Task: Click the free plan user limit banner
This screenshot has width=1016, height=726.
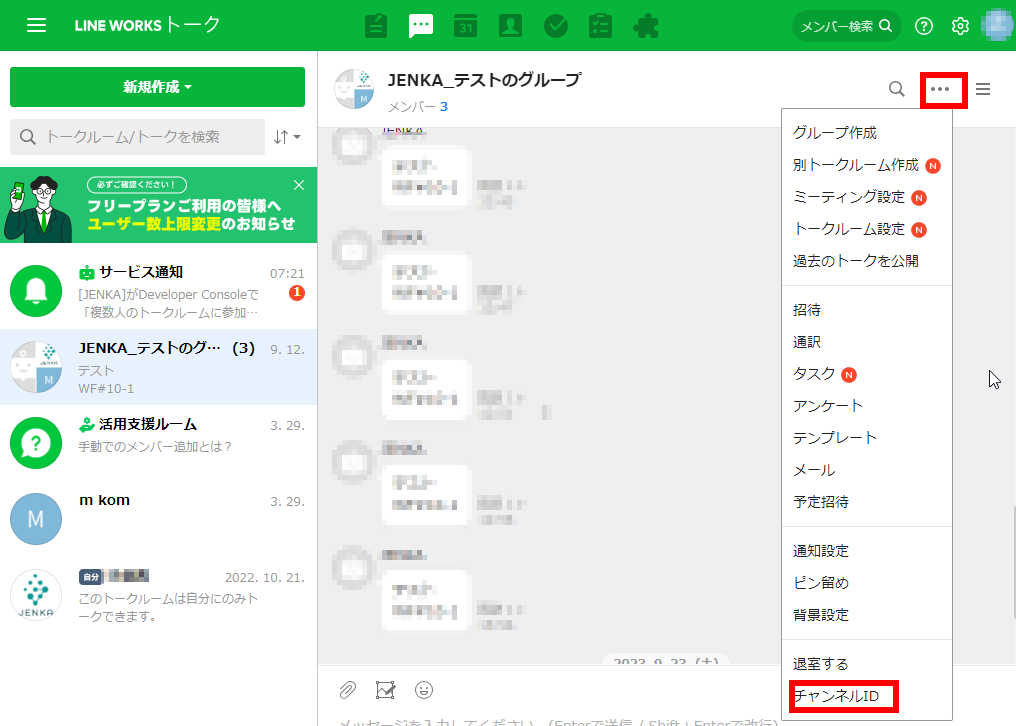Action: [x=159, y=205]
